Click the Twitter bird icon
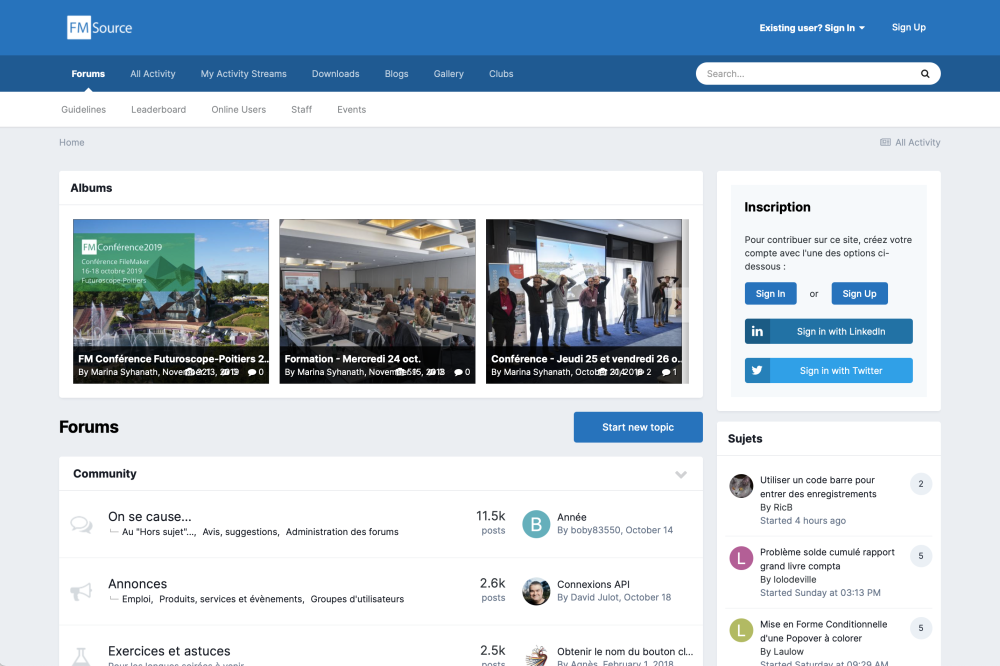The height and width of the screenshot is (666, 1000). (x=758, y=371)
